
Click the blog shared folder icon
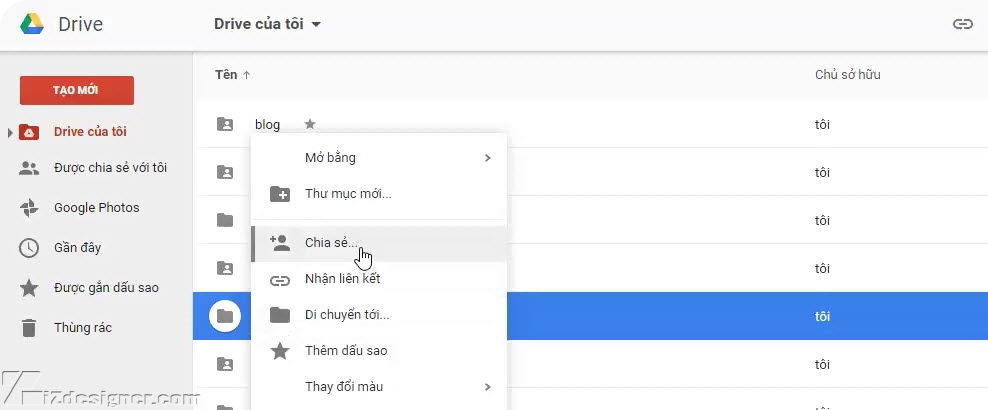225,124
